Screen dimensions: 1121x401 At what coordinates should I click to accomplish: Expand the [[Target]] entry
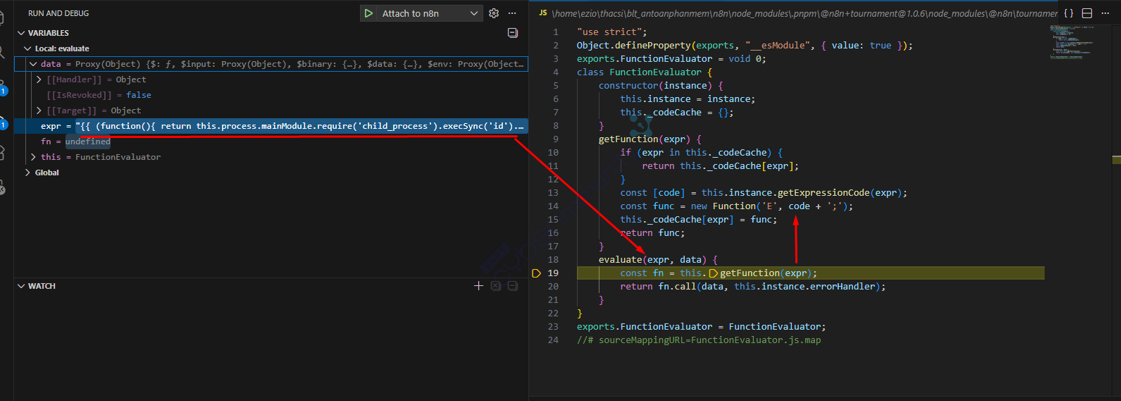click(x=39, y=111)
